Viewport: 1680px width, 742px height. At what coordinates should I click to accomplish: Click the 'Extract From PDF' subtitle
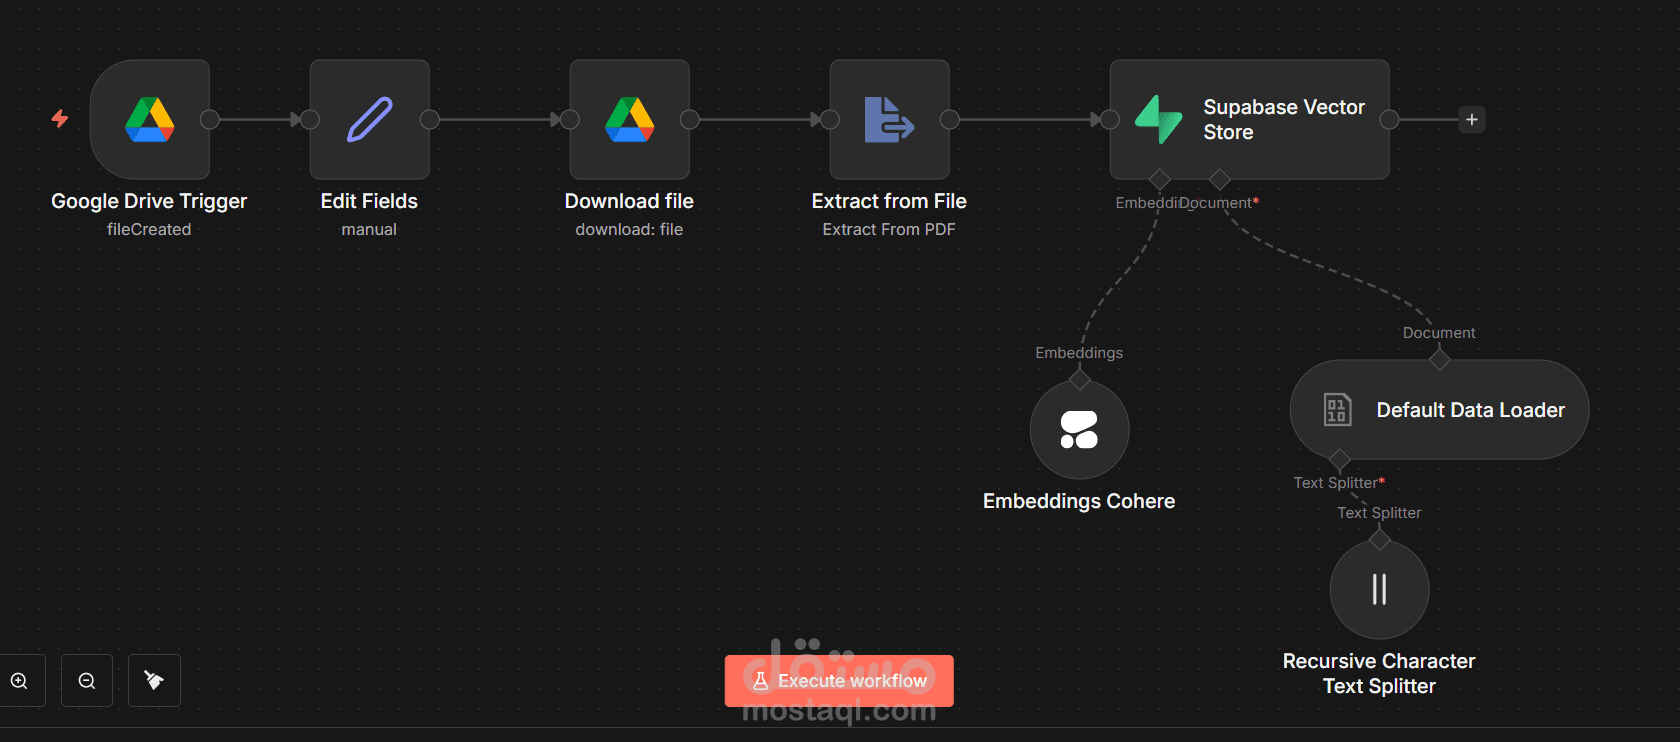point(889,229)
